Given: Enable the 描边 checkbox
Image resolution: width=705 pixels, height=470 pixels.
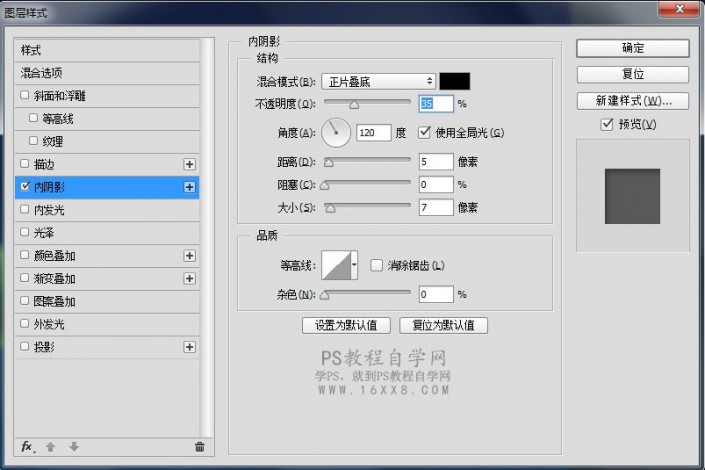Looking at the screenshot, I should [25, 164].
